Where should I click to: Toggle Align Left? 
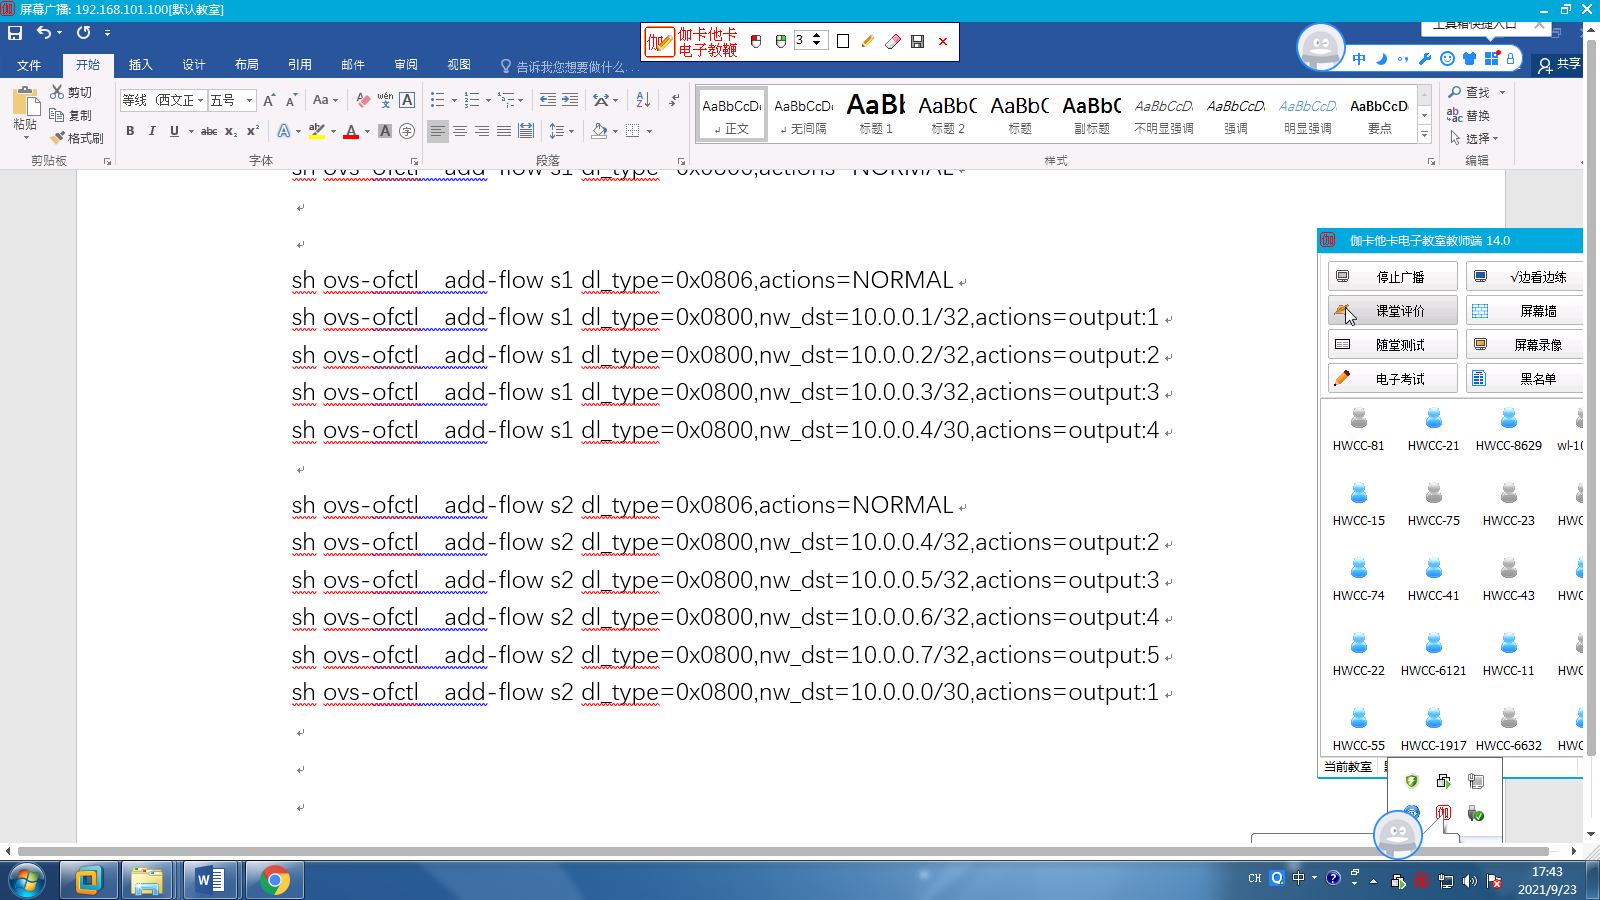[x=438, y=131]
